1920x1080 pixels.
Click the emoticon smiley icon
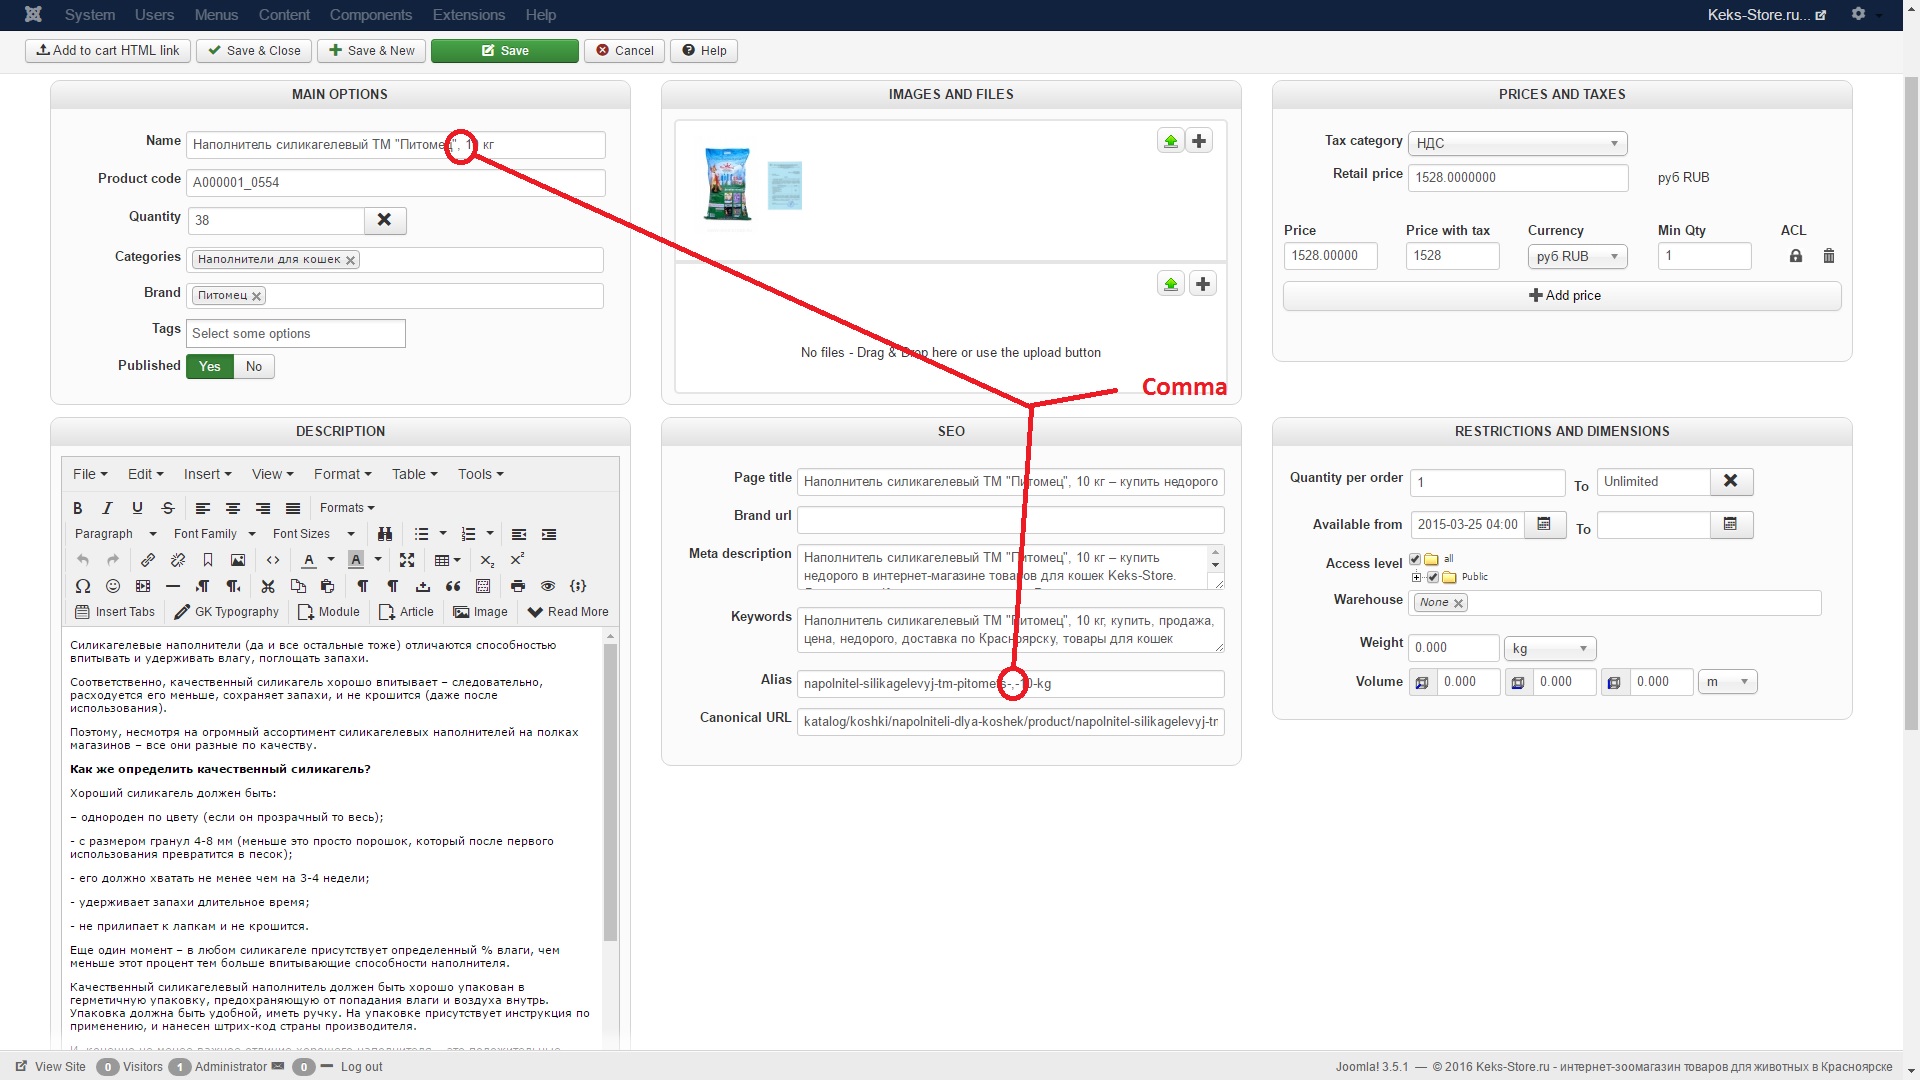pos(113,586)
